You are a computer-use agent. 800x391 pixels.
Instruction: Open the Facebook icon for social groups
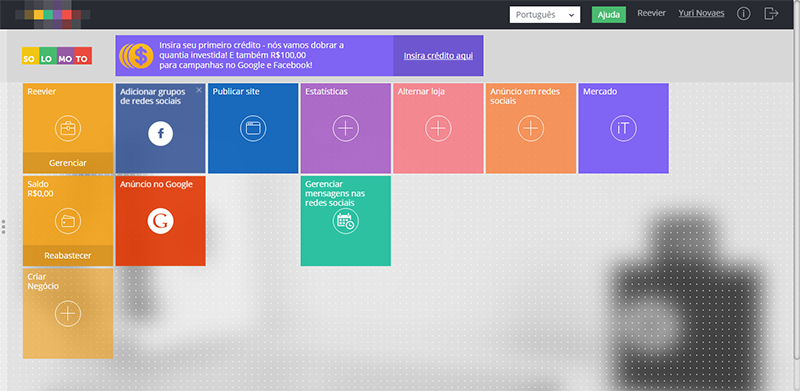pyautogui.click(x=161, y=134)
